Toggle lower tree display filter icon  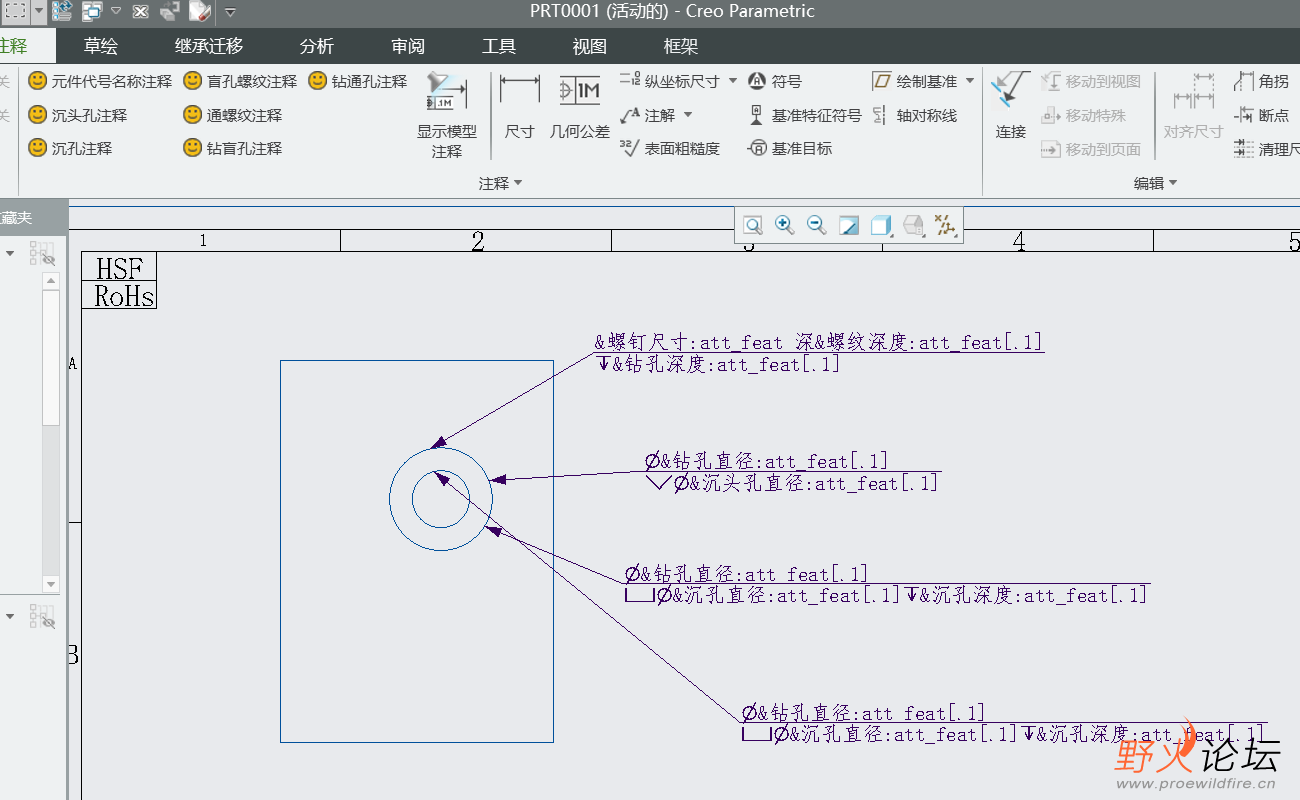pos(43,616)
